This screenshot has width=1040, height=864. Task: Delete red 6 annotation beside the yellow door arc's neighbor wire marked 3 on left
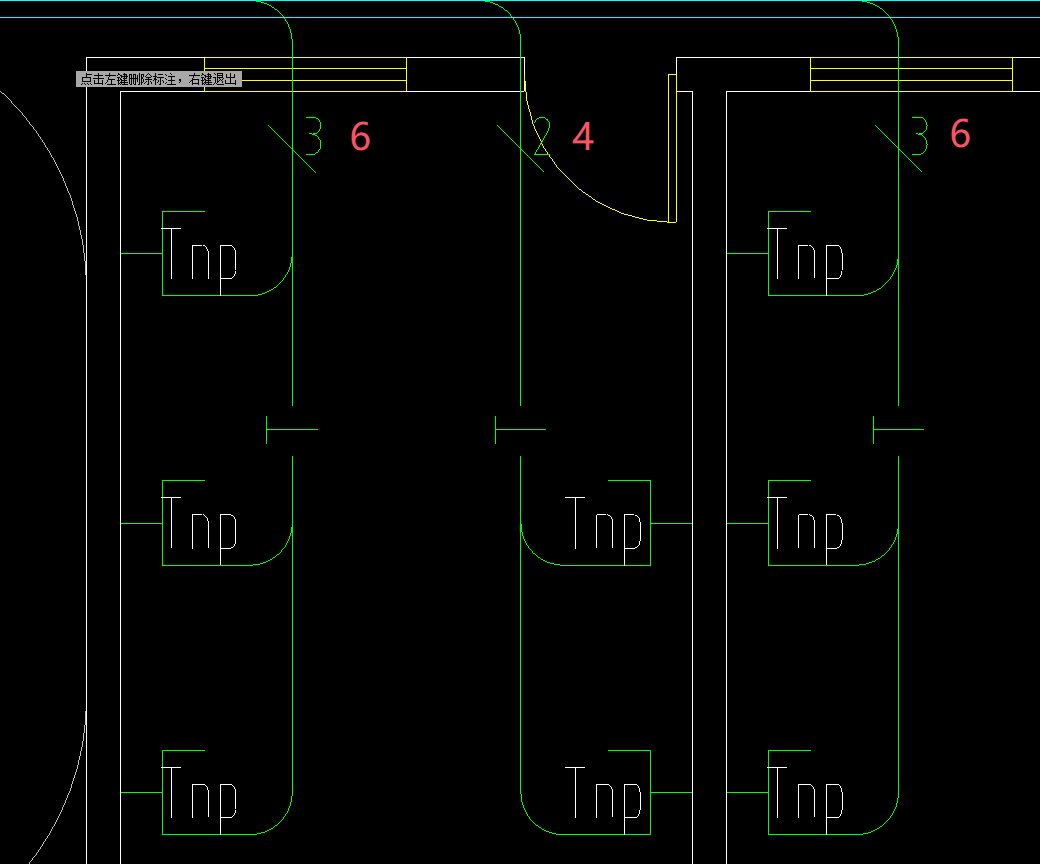point(360,137)
